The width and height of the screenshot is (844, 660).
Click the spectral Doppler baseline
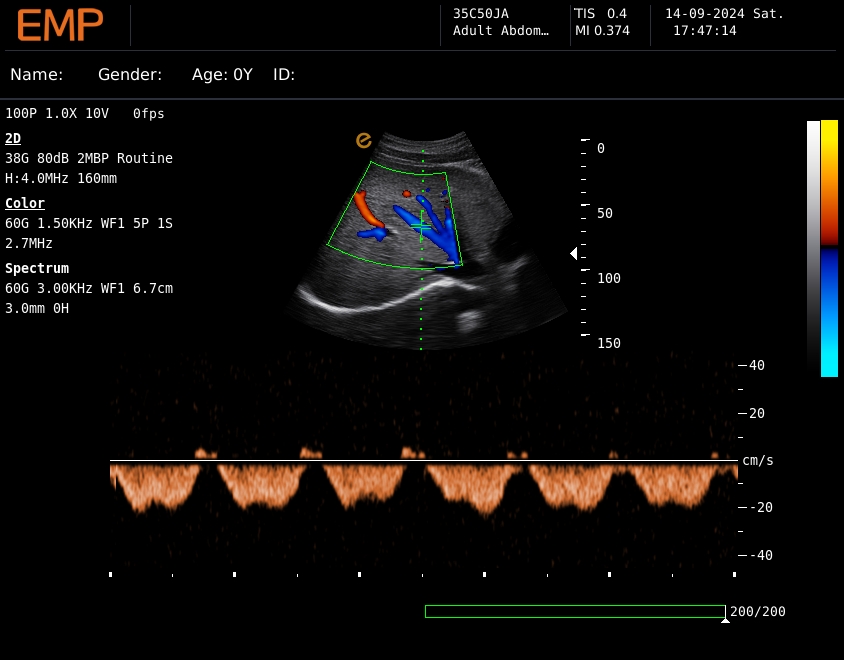point(422,461)
